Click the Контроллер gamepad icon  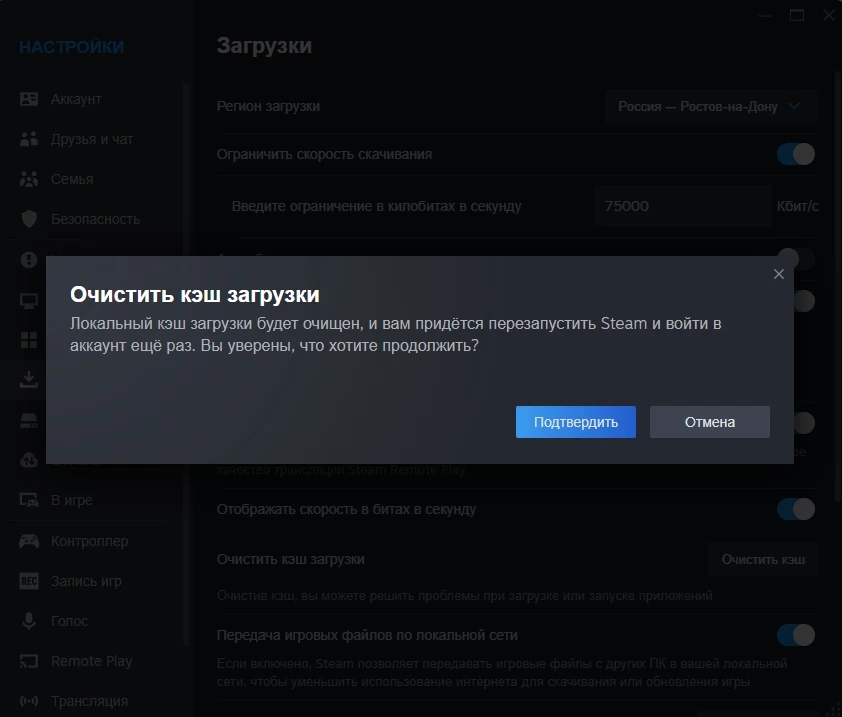pyautogui.click(x=29, y=541)
